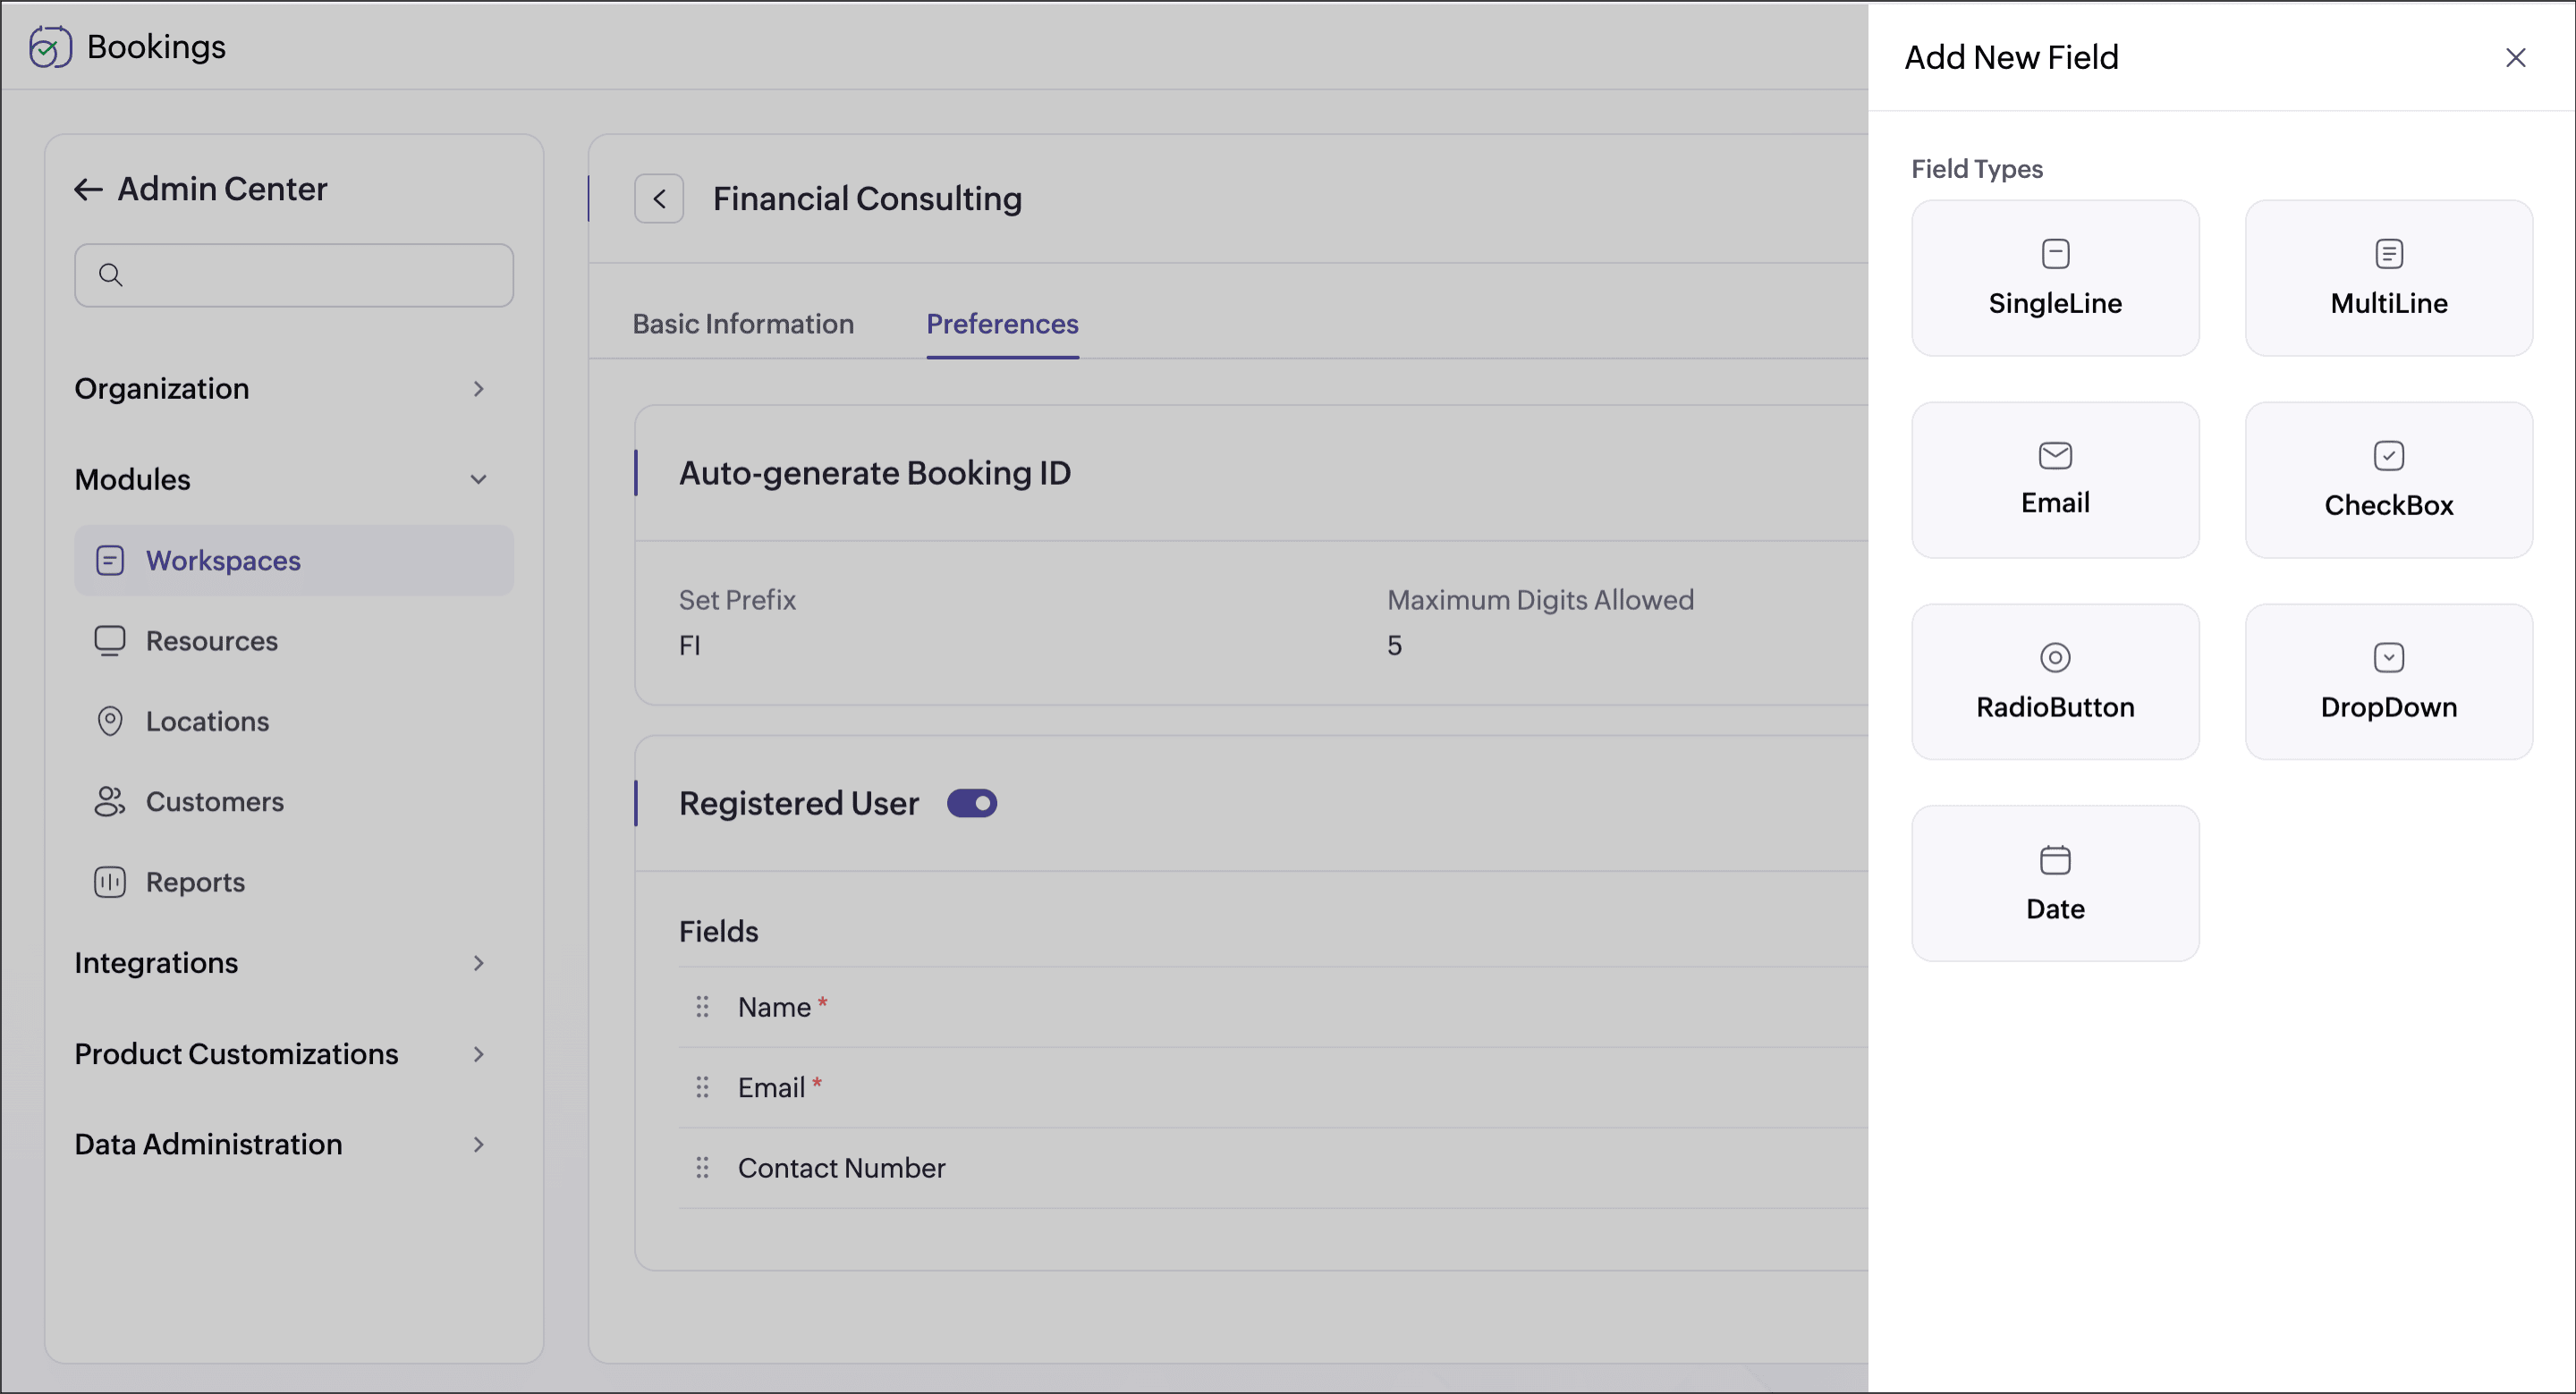2576x1394 pixels.
Task: Open Resources in the sidebar
Action: (x=211, y=641)
